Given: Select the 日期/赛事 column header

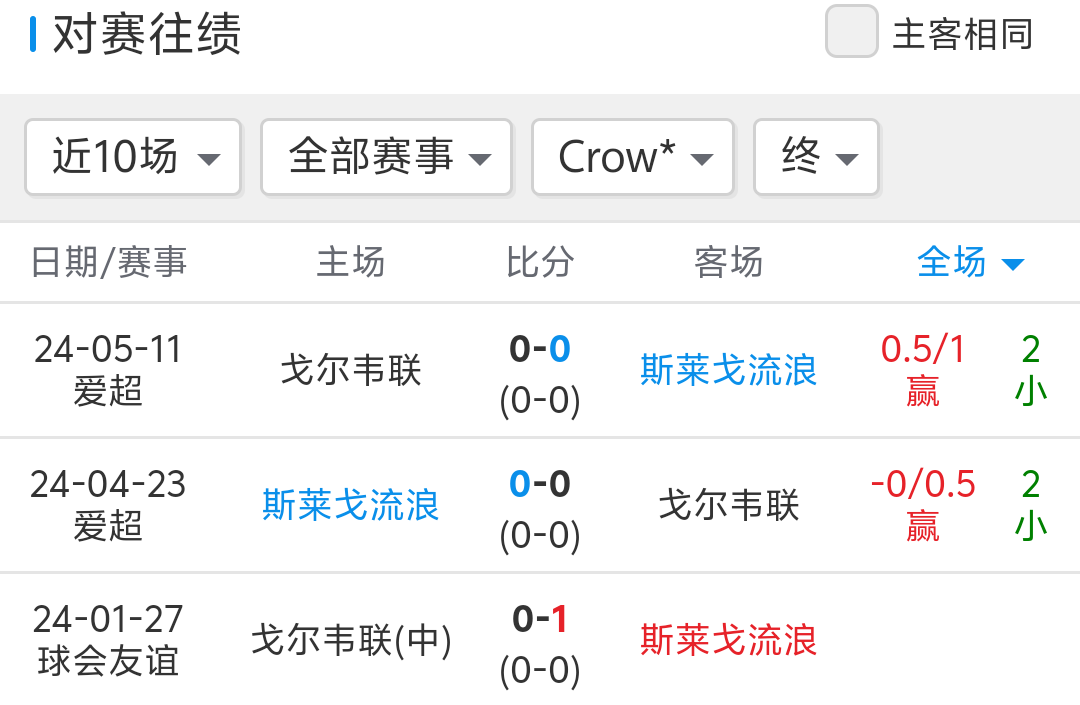Looking at the screenshot, I should coord(109,263).
